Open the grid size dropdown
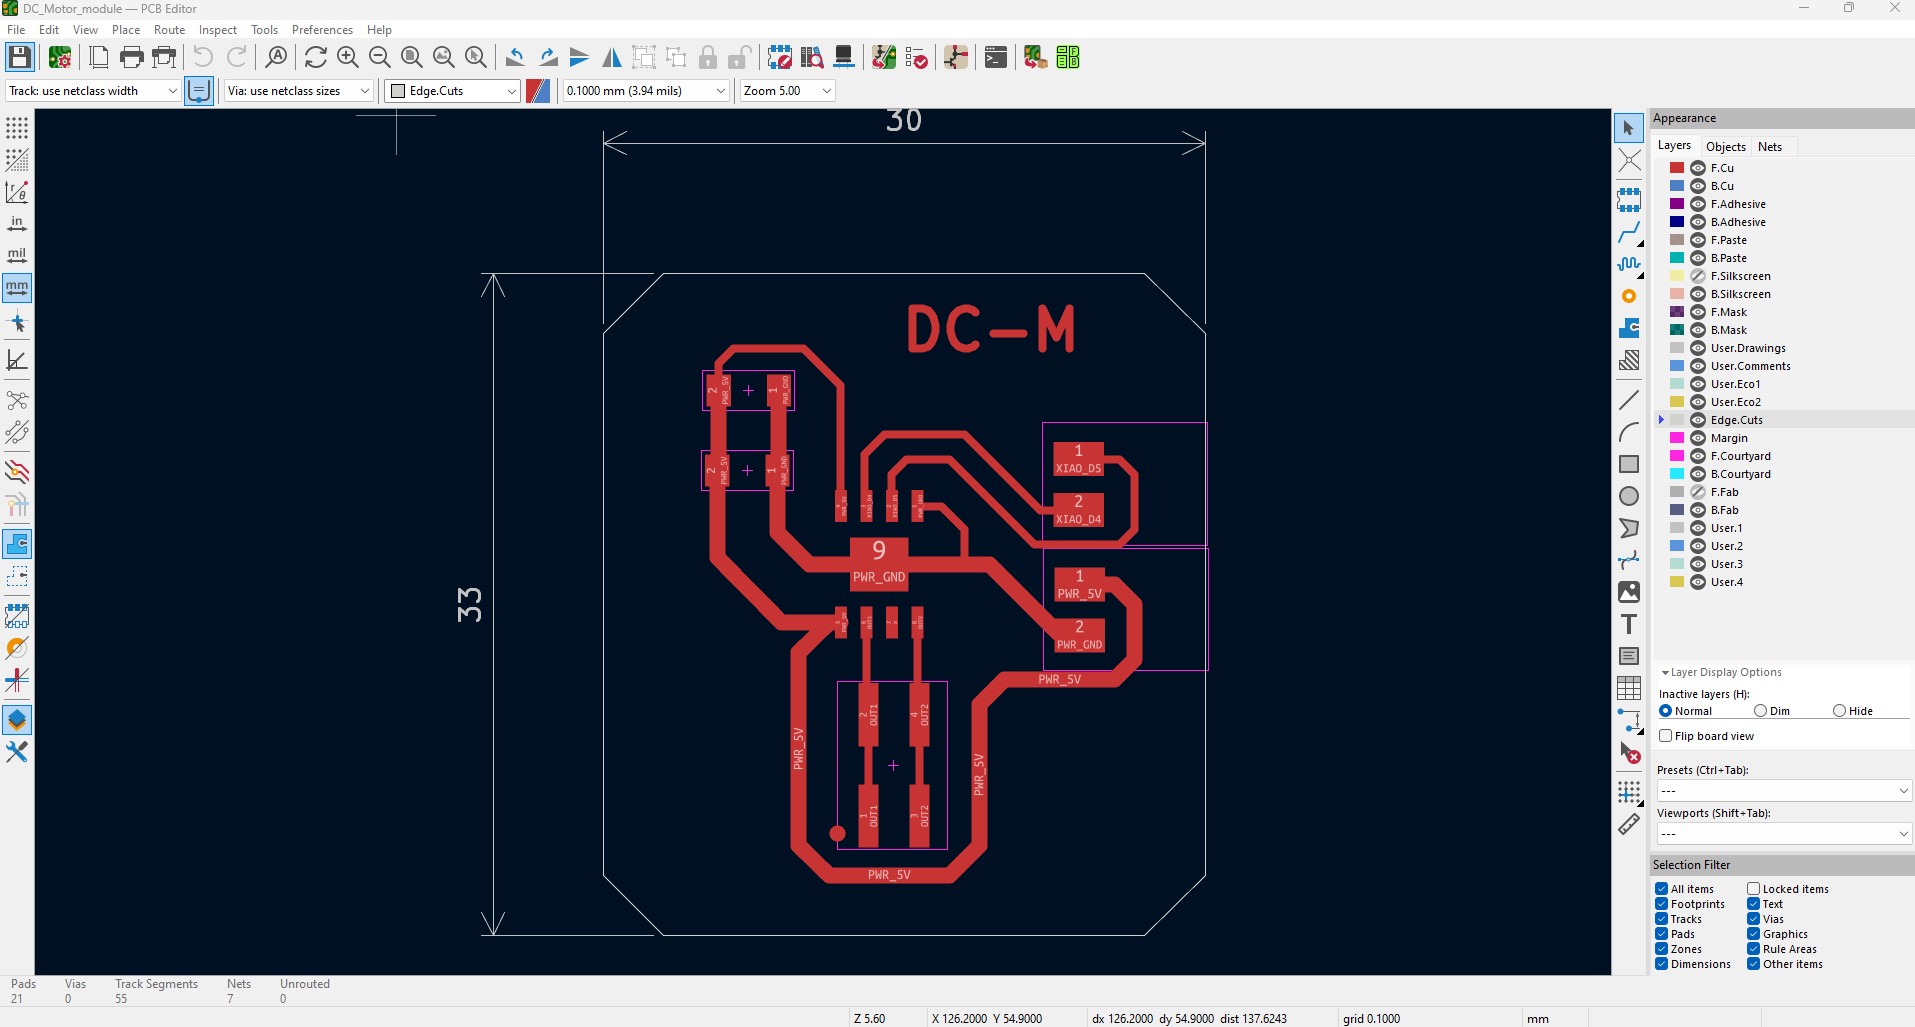Image resolution: width=1915 pixels, height=1027 pixels. click(x=646, y=91)
